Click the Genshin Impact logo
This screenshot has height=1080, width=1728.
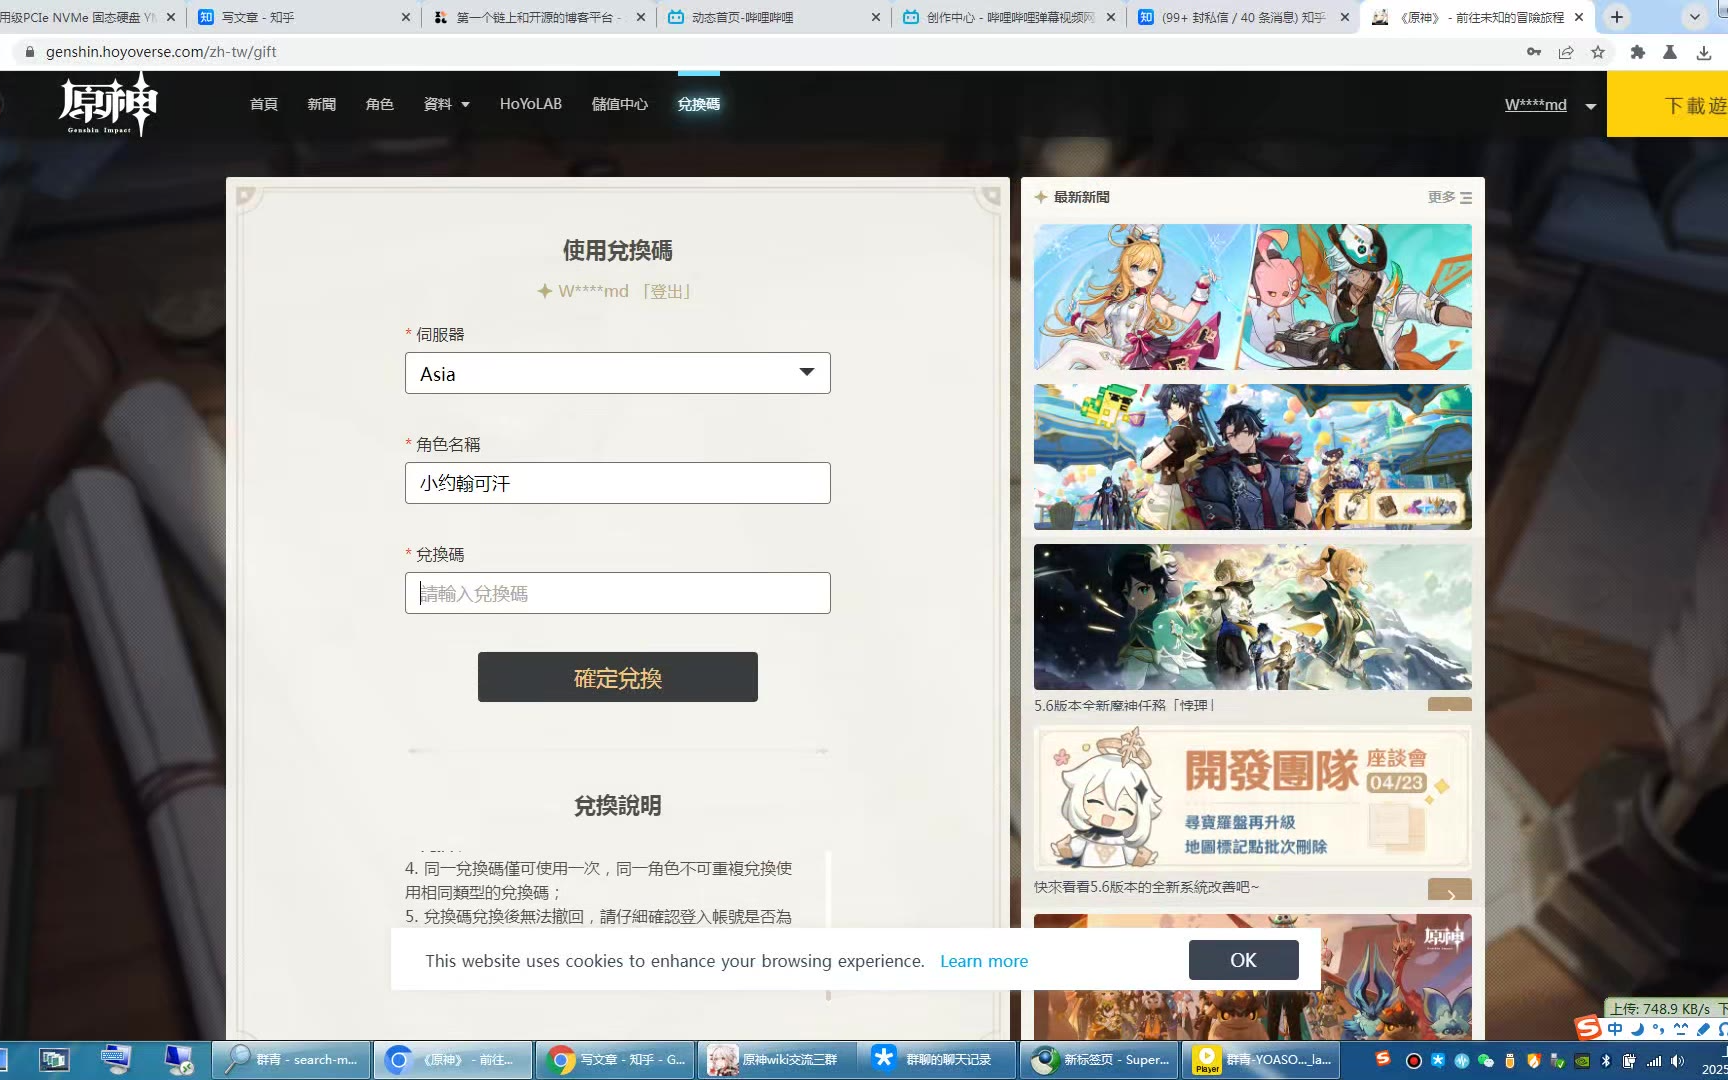point(108,103)
